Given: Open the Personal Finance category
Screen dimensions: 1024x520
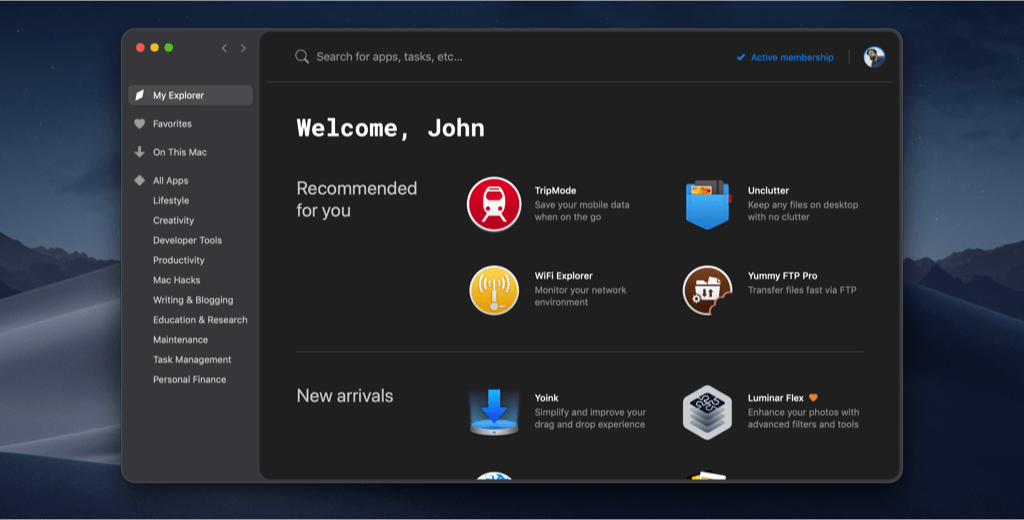Looking at the screenshot, I should 189,380.
